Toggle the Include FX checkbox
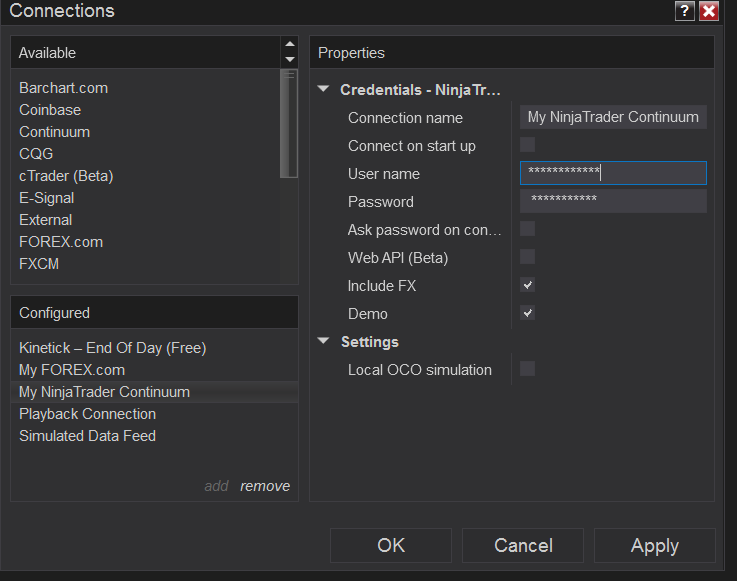 [x=527, y=285]
